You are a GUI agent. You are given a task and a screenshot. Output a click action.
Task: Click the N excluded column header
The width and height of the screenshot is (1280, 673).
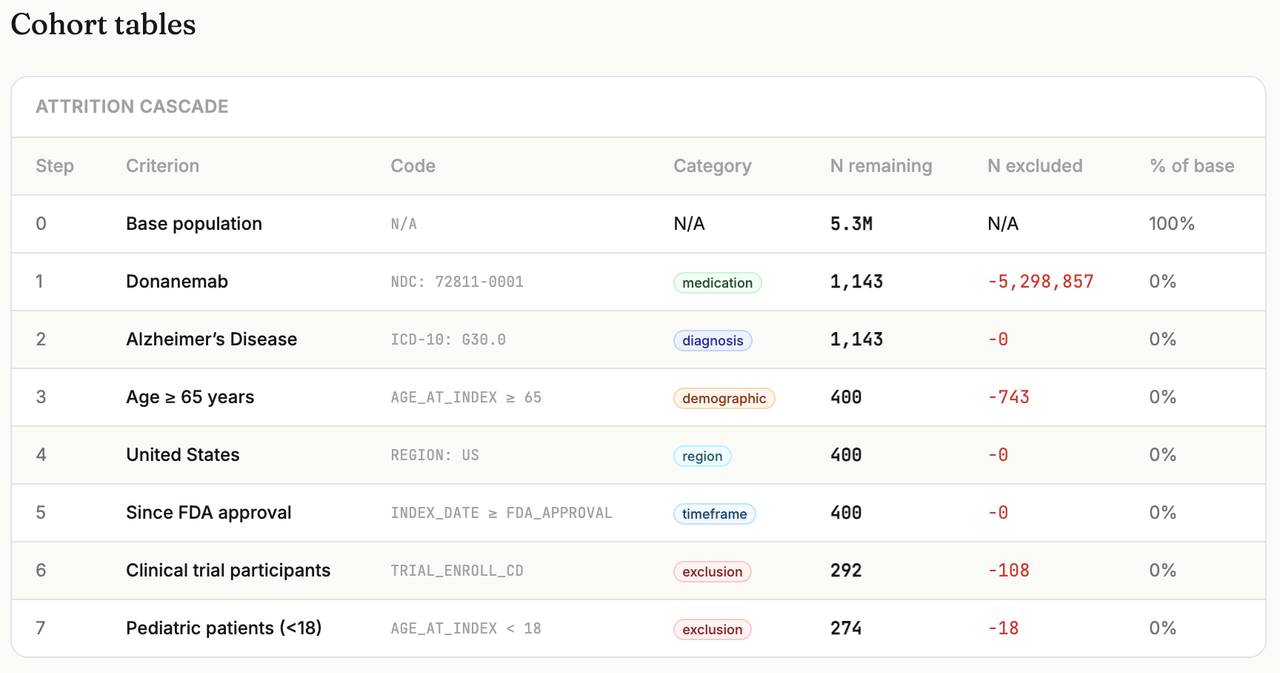click(x=1035, y=166)
